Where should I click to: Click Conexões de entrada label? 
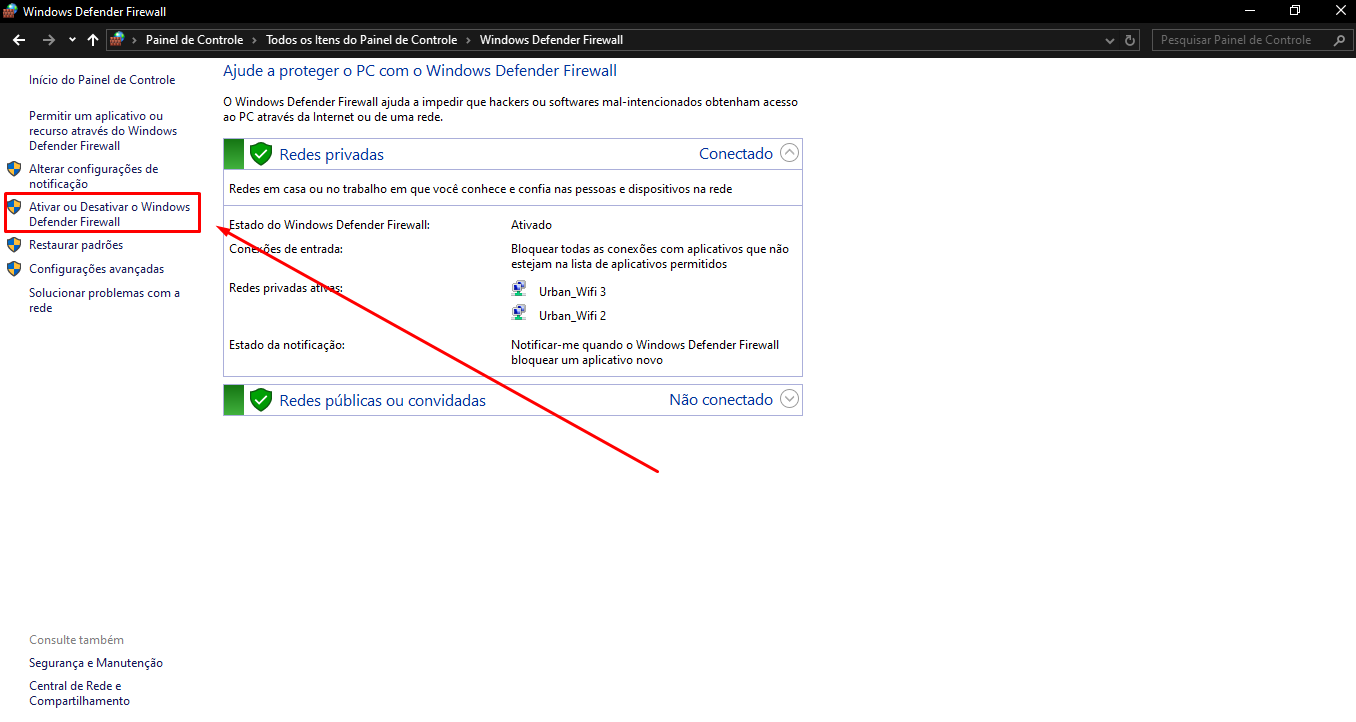[286, 249]
